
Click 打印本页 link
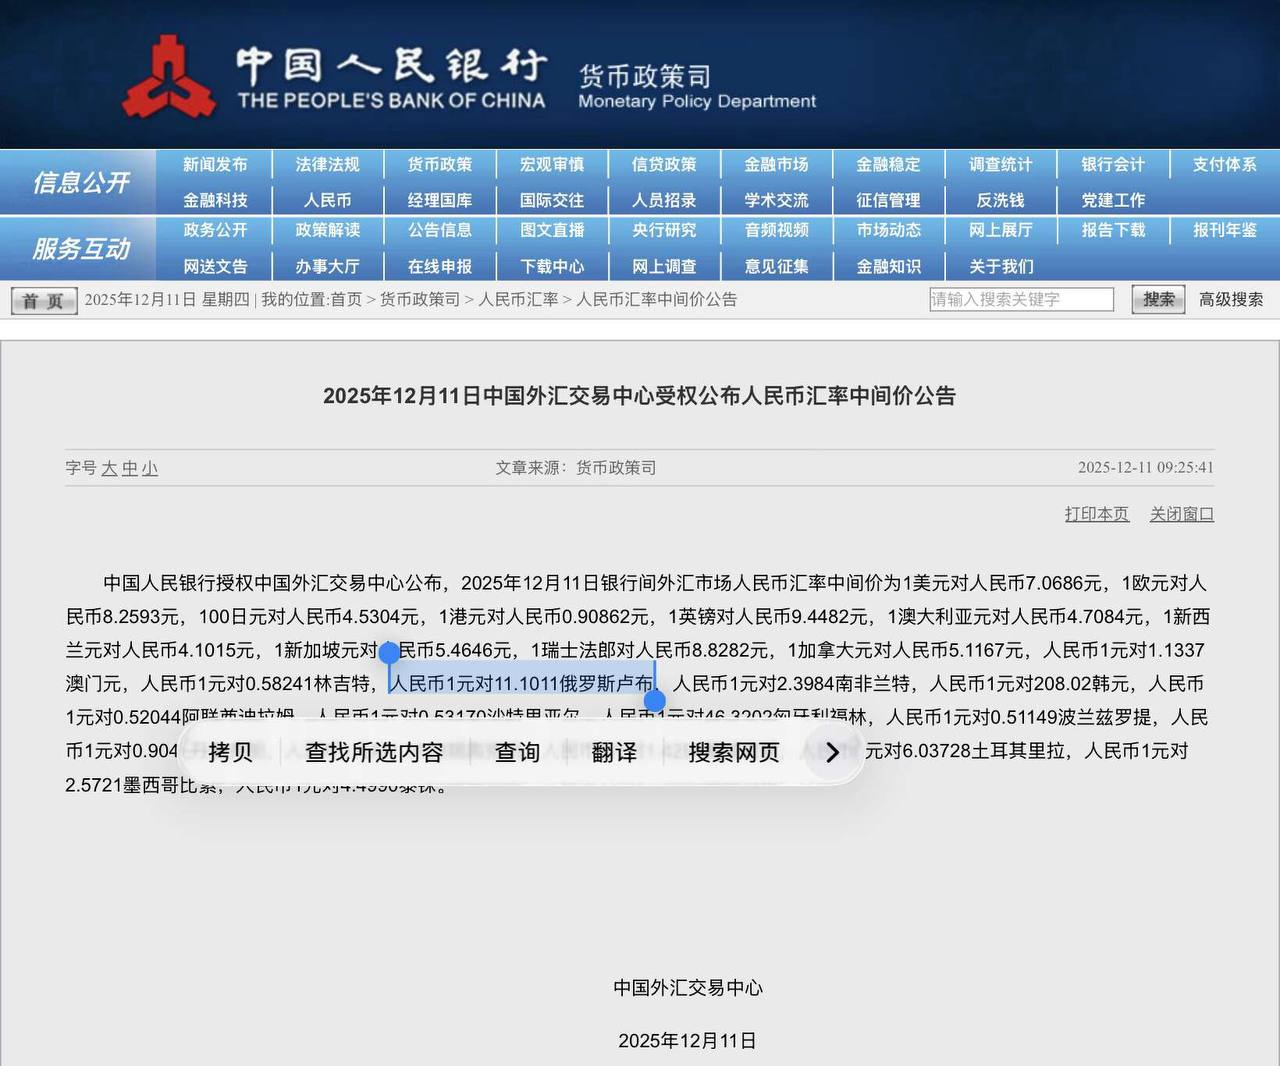[x=1096, y=514]
